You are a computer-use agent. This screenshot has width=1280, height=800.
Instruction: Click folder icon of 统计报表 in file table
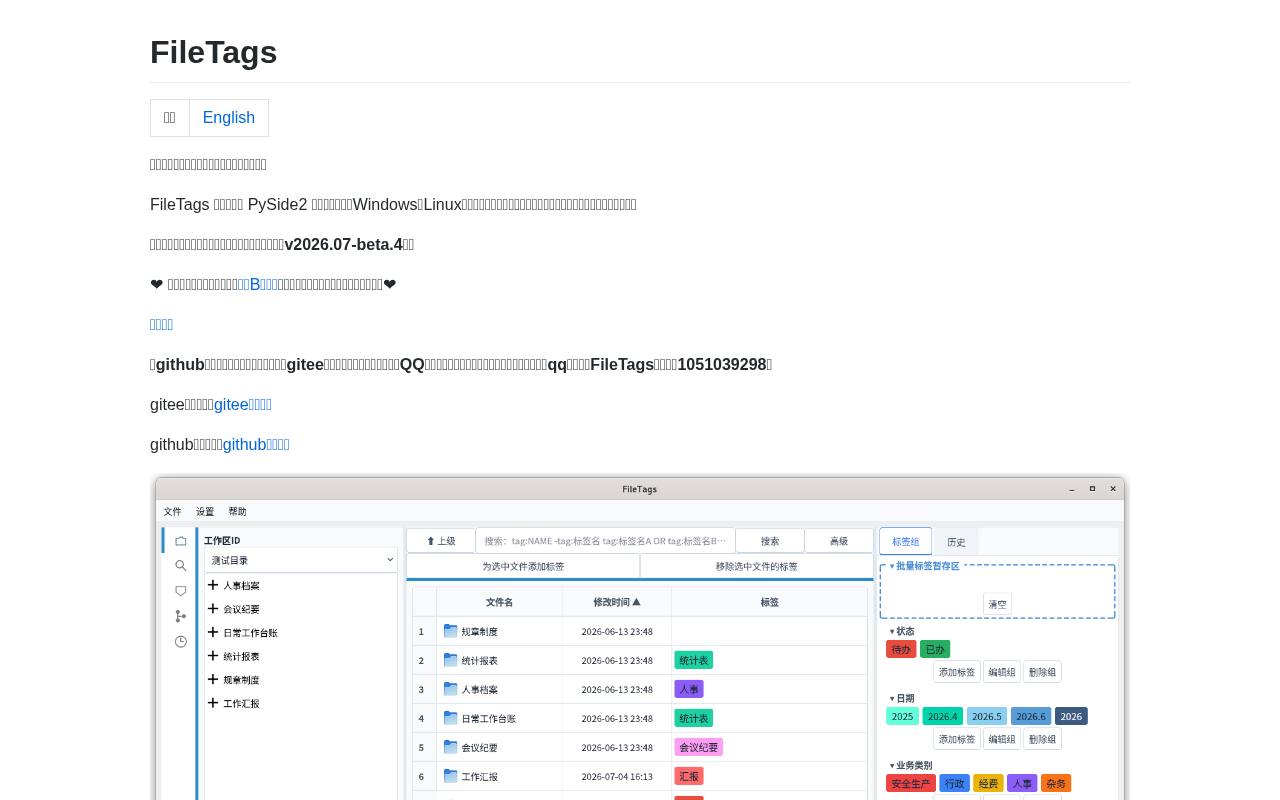pos(450,660)
